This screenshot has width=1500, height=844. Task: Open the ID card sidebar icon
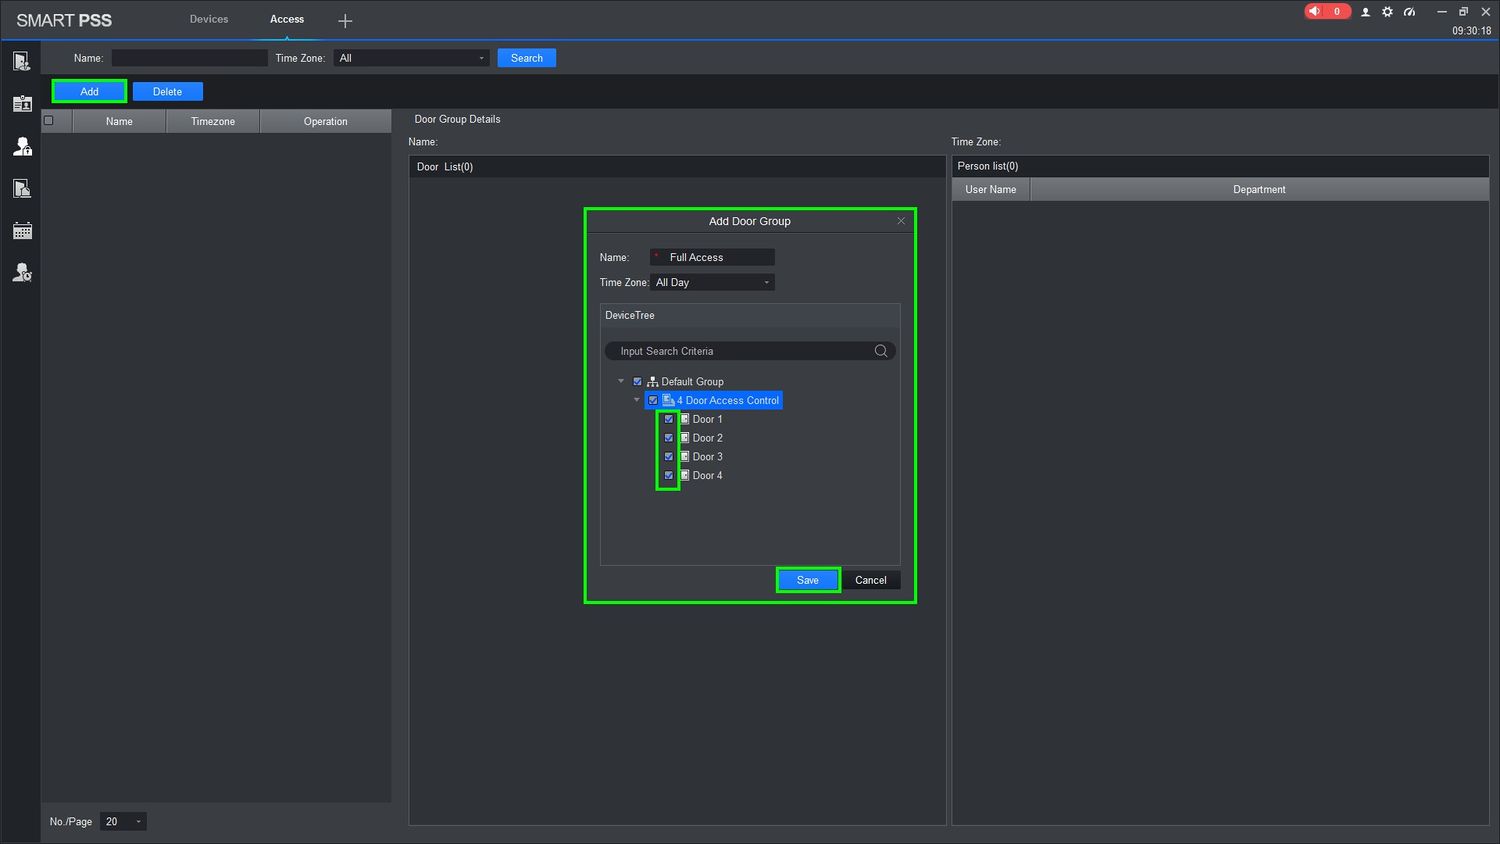22,104
